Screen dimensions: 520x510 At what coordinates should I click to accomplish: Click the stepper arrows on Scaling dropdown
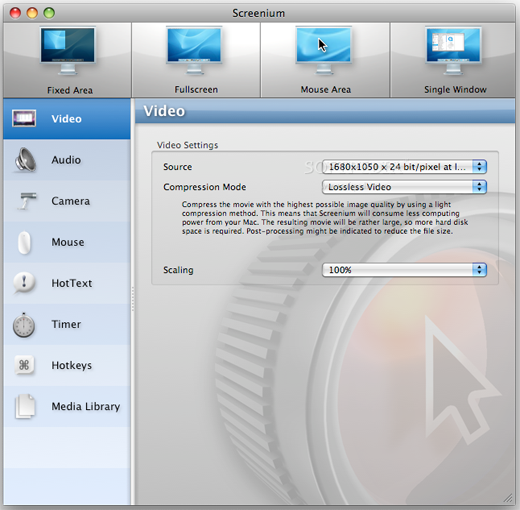(x=479, y=270)
